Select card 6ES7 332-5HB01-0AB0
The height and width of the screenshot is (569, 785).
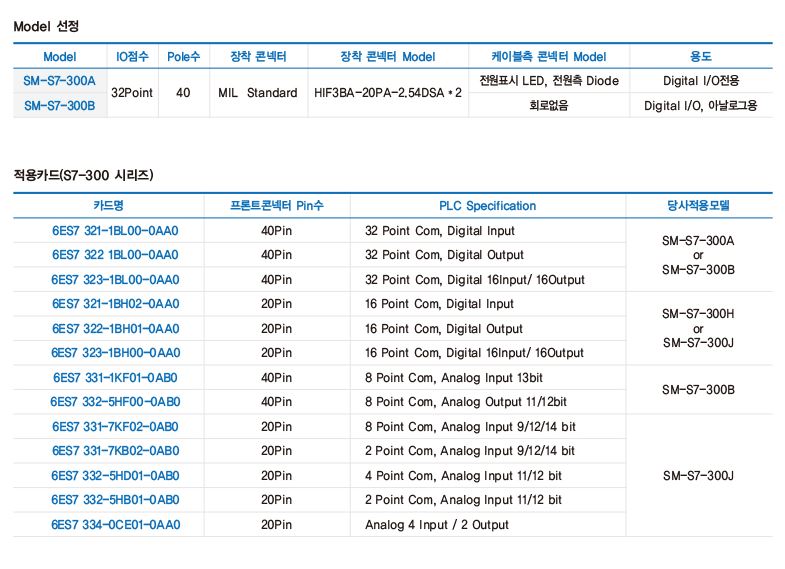pos(115,500)
